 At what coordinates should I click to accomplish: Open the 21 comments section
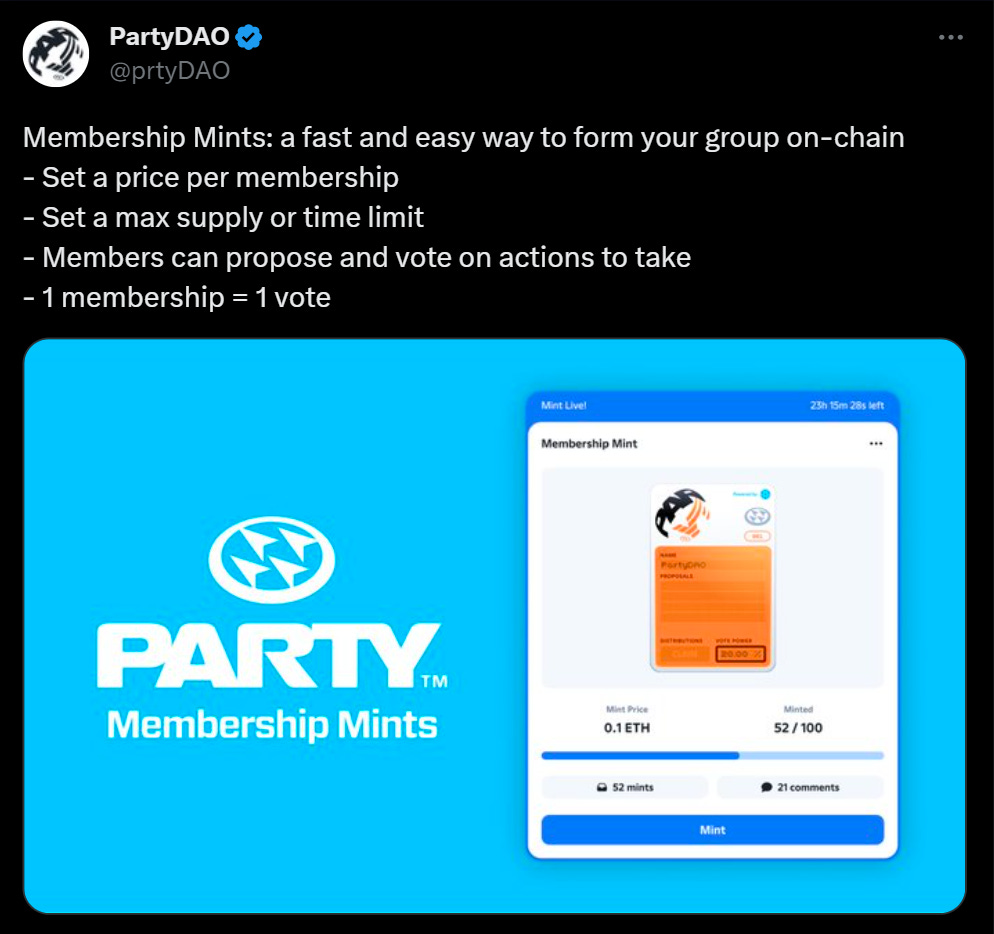click(x=800, y=787)
